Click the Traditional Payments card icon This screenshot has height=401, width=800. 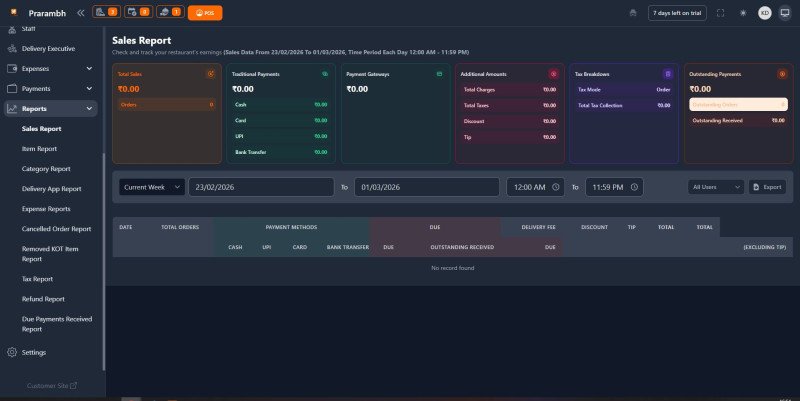point(325,74)
